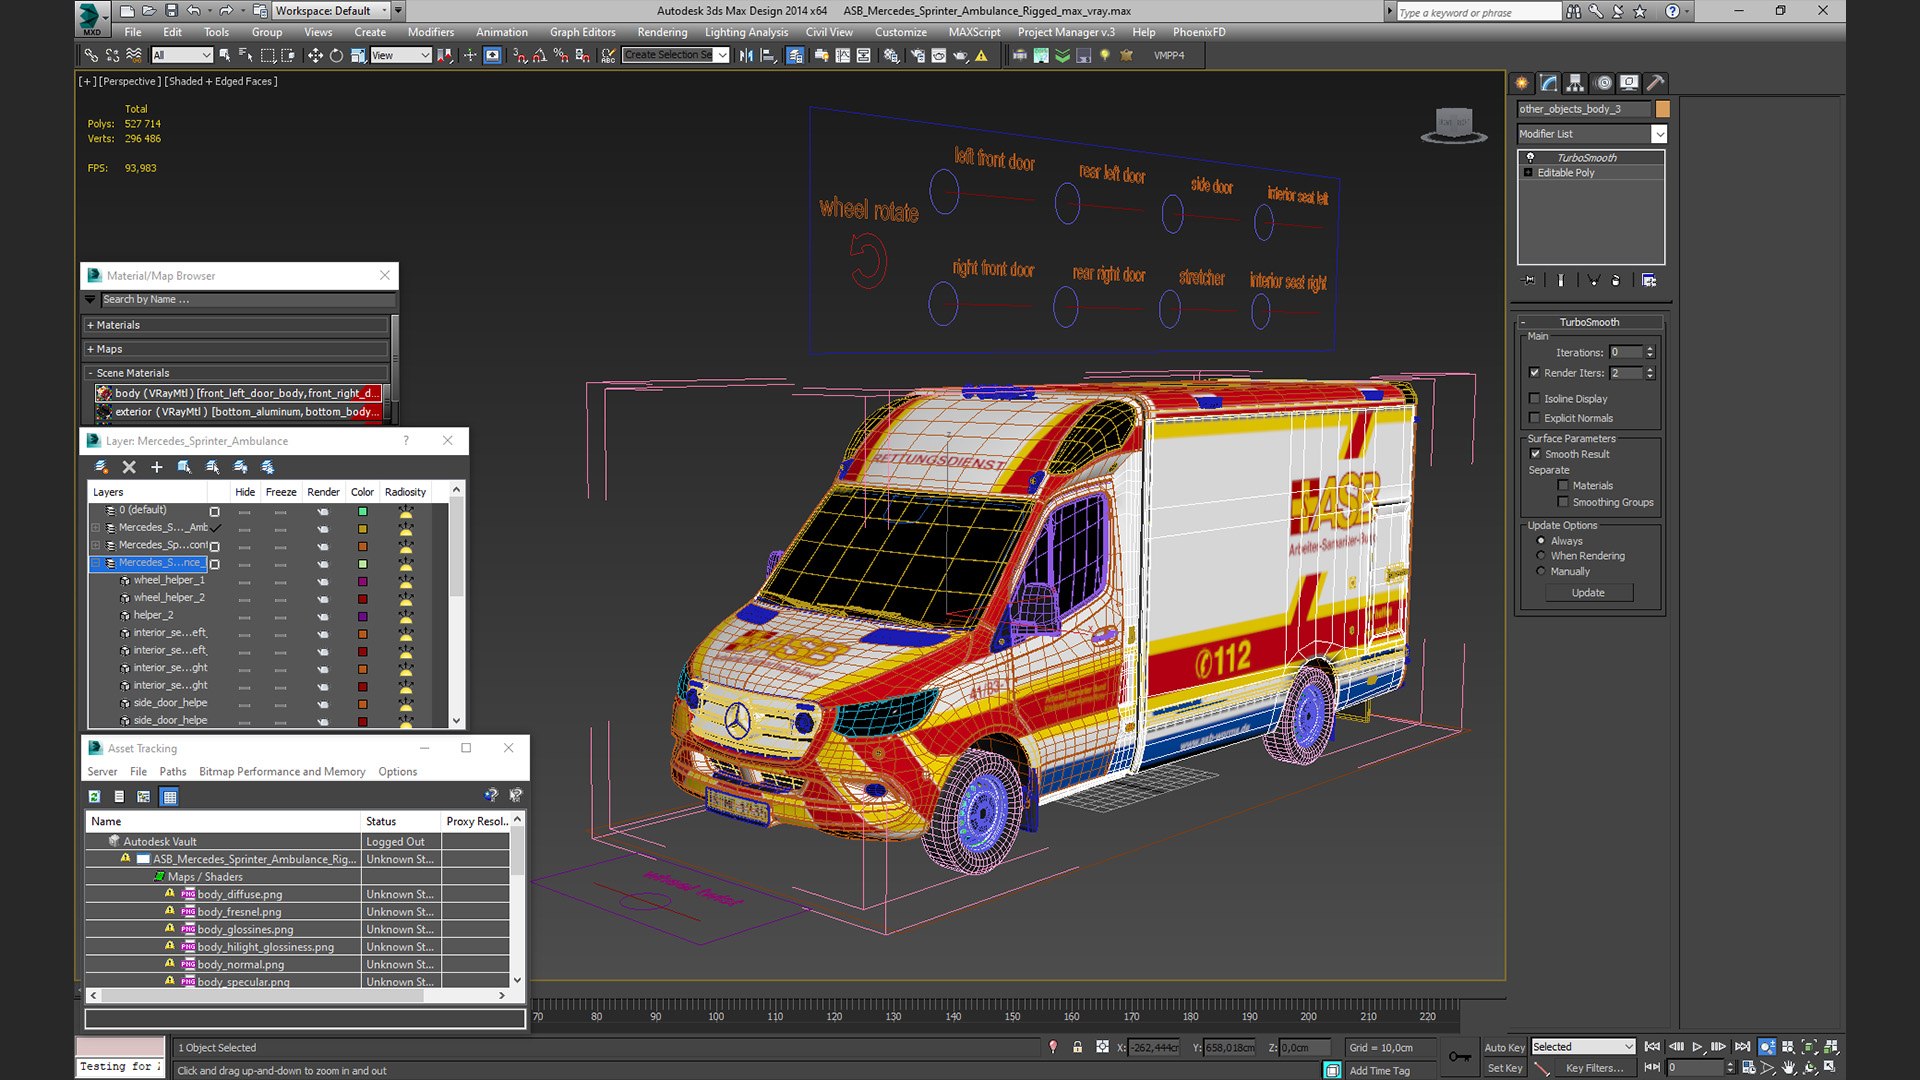
Task: Open the Modifier List dropdown
Action: click(1592, 134)
